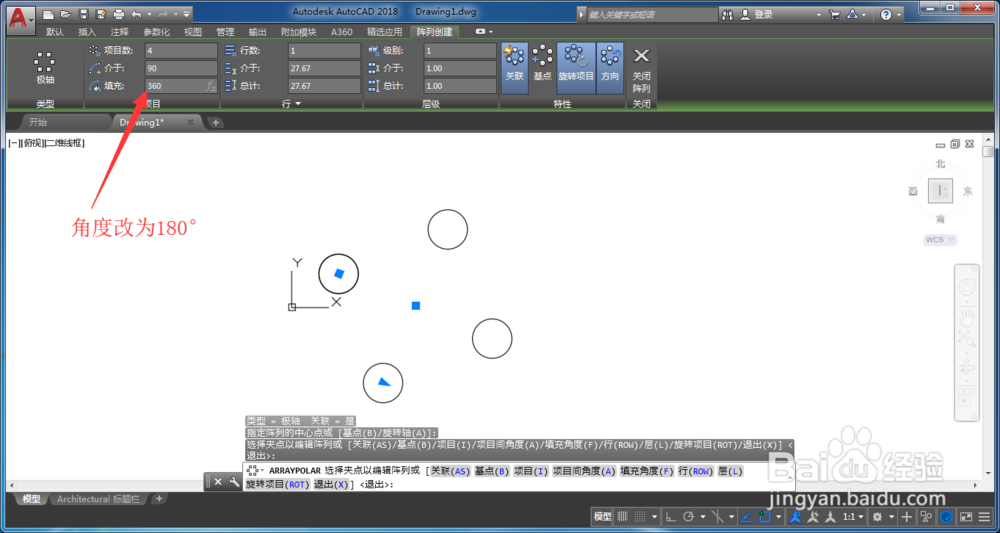1000x533 pixels.
Task: Click the Autodesk A360 triangle icon
Action: click(853, 14)
